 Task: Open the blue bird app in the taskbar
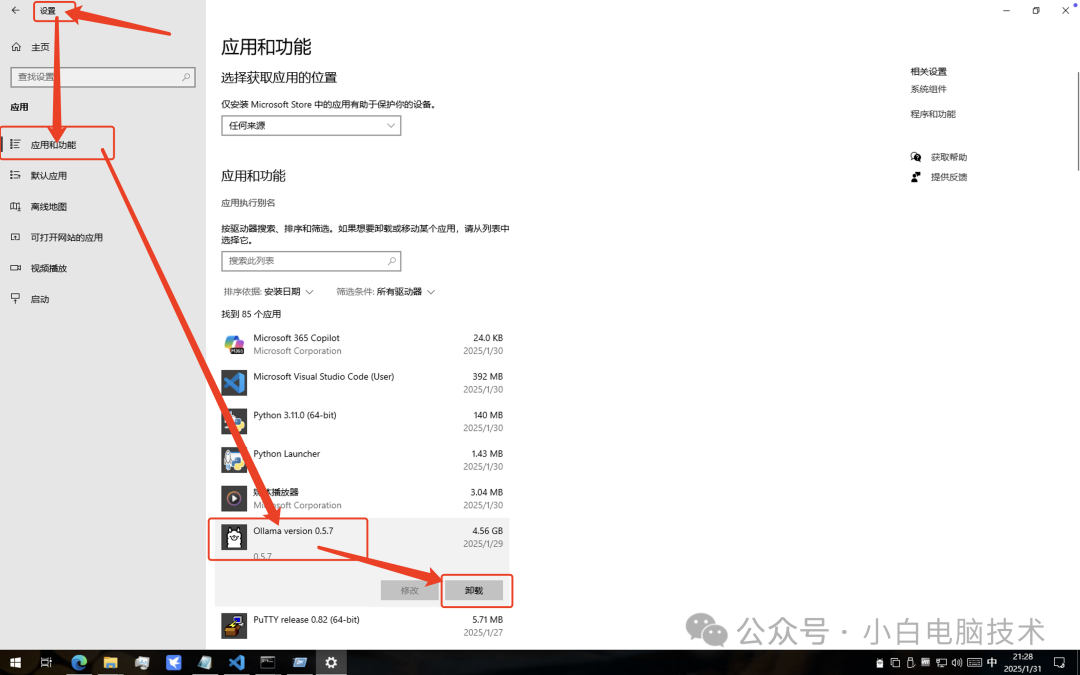point(174,663)
